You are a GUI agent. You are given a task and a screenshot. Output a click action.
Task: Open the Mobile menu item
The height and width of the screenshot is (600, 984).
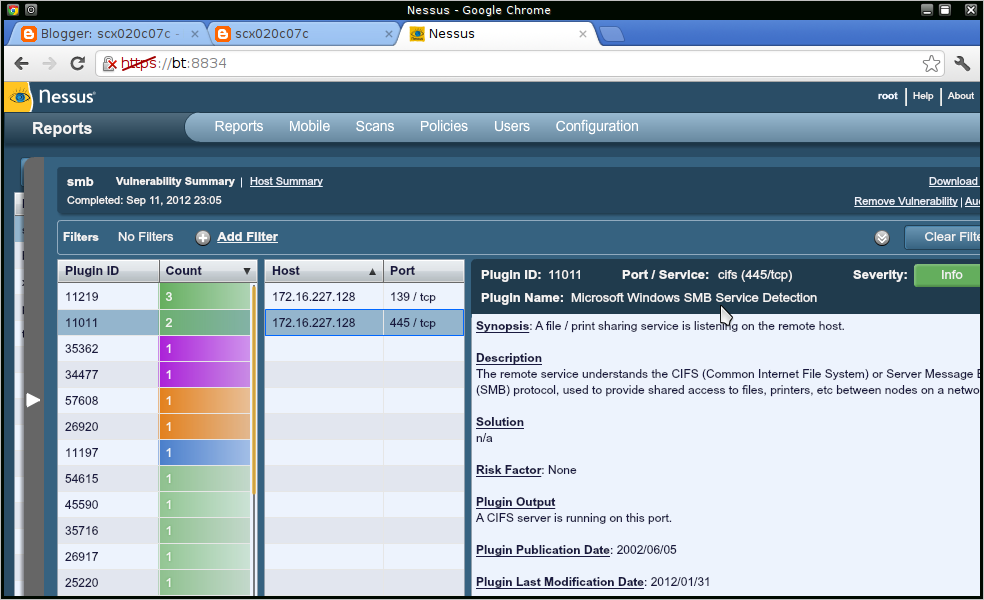309,126
